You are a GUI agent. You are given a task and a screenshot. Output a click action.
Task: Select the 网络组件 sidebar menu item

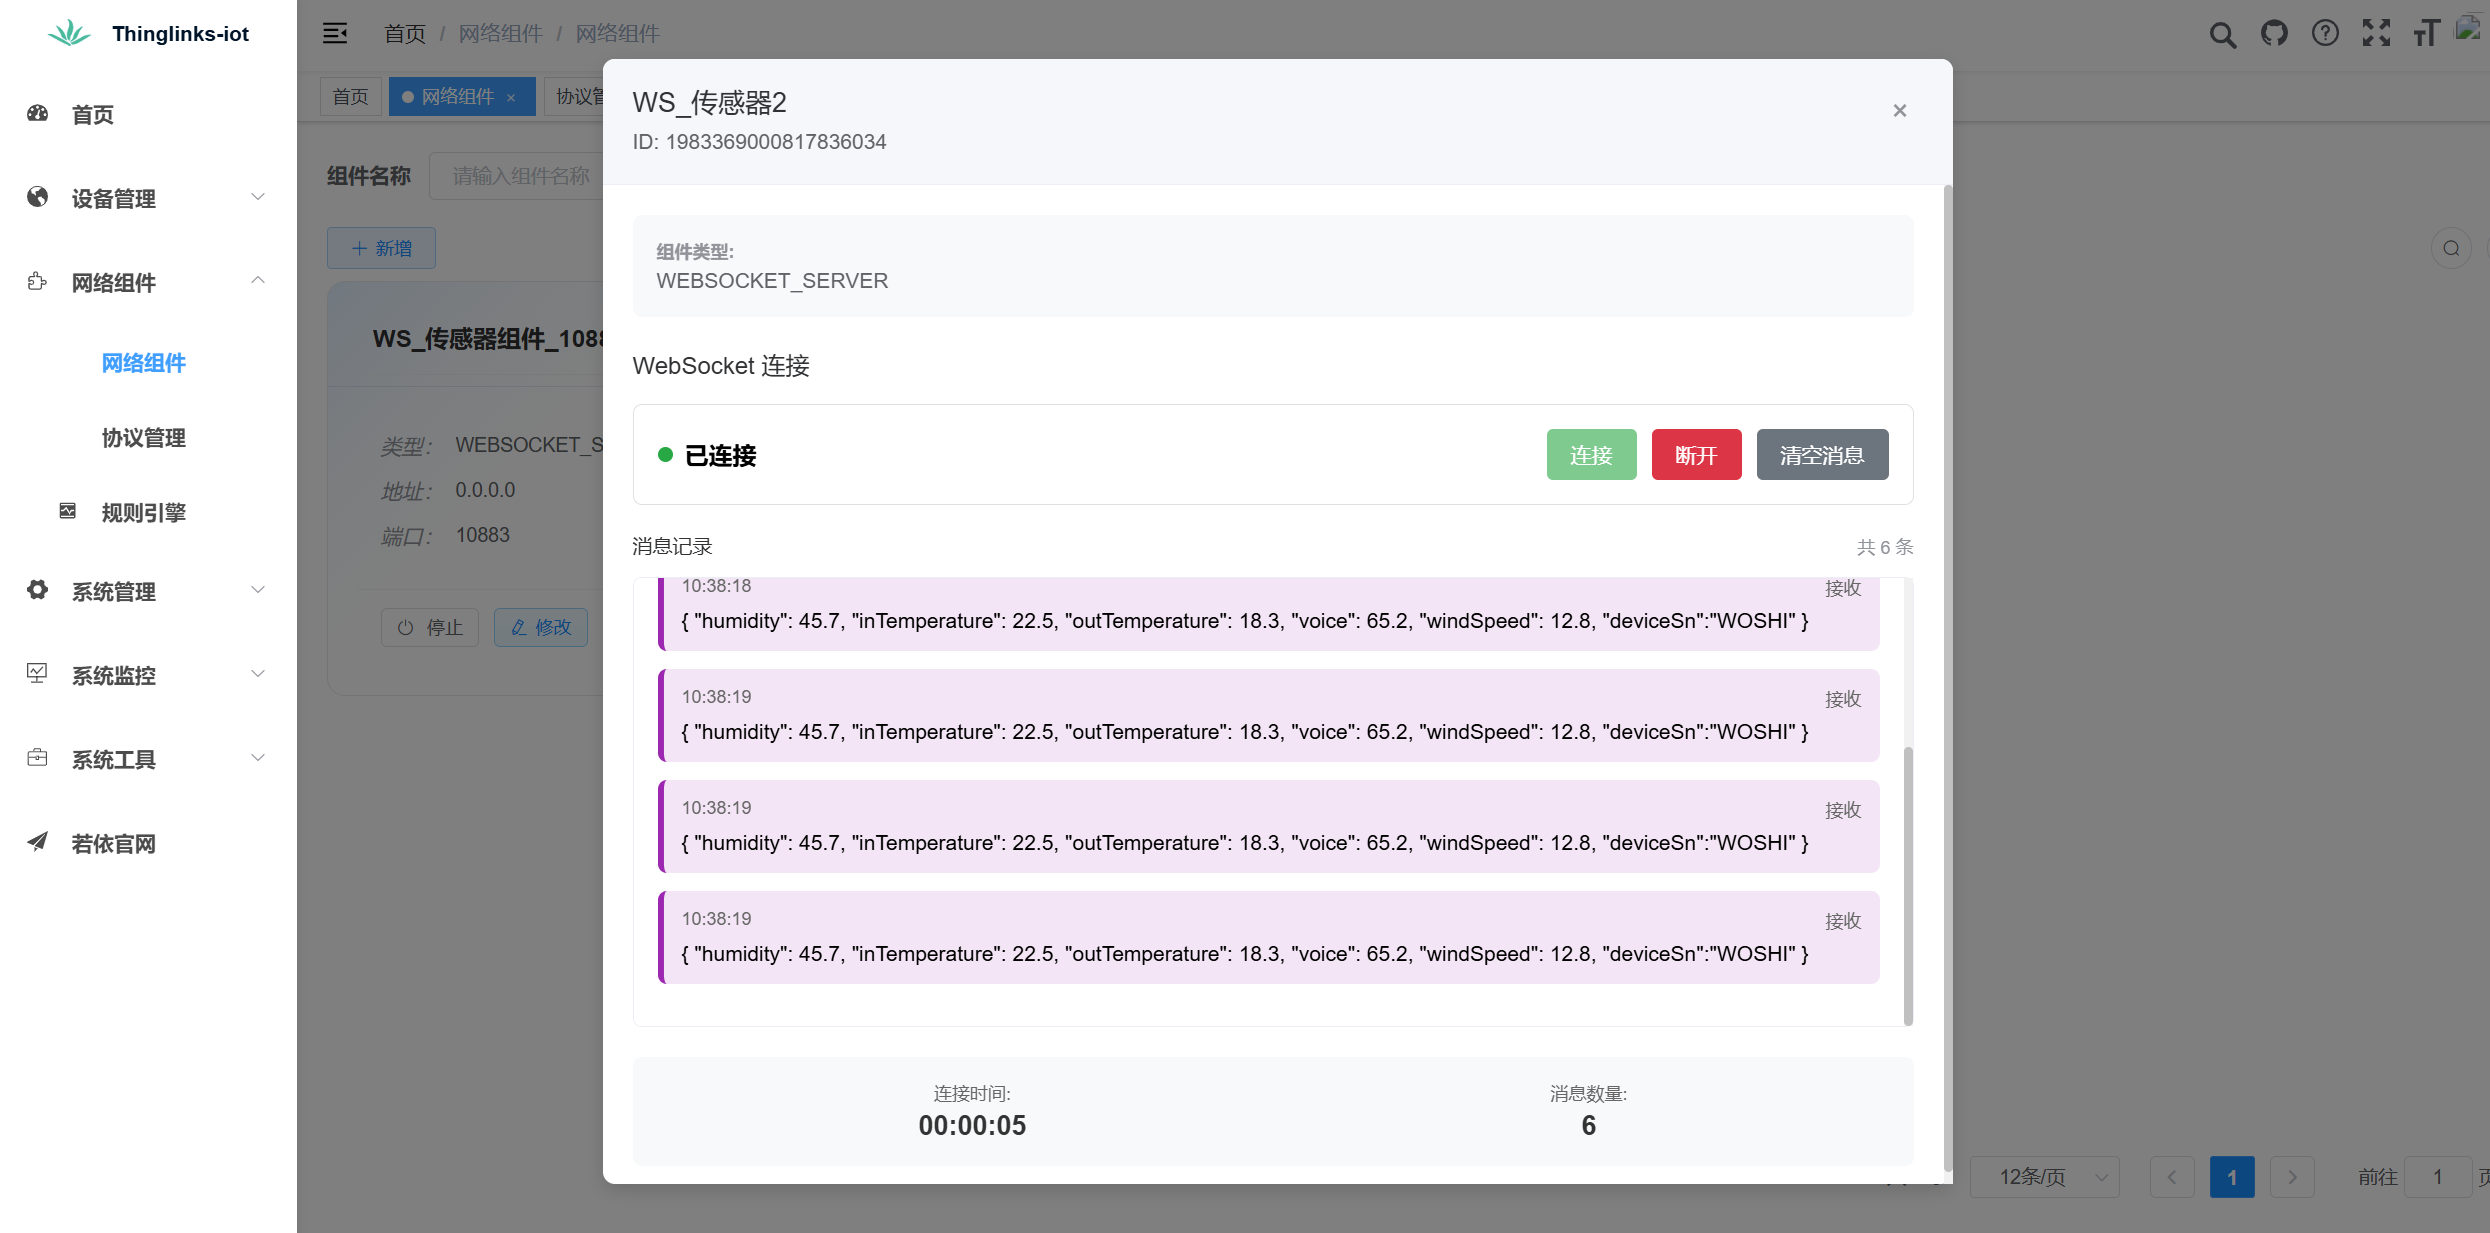point(143,363)
